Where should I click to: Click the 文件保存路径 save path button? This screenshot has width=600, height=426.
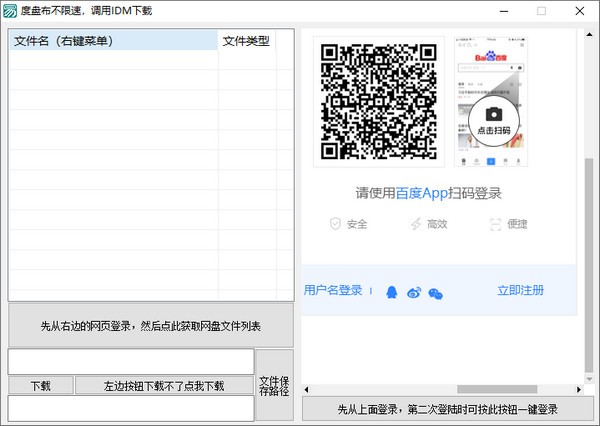pyautogui.click(x=274, y=385)
